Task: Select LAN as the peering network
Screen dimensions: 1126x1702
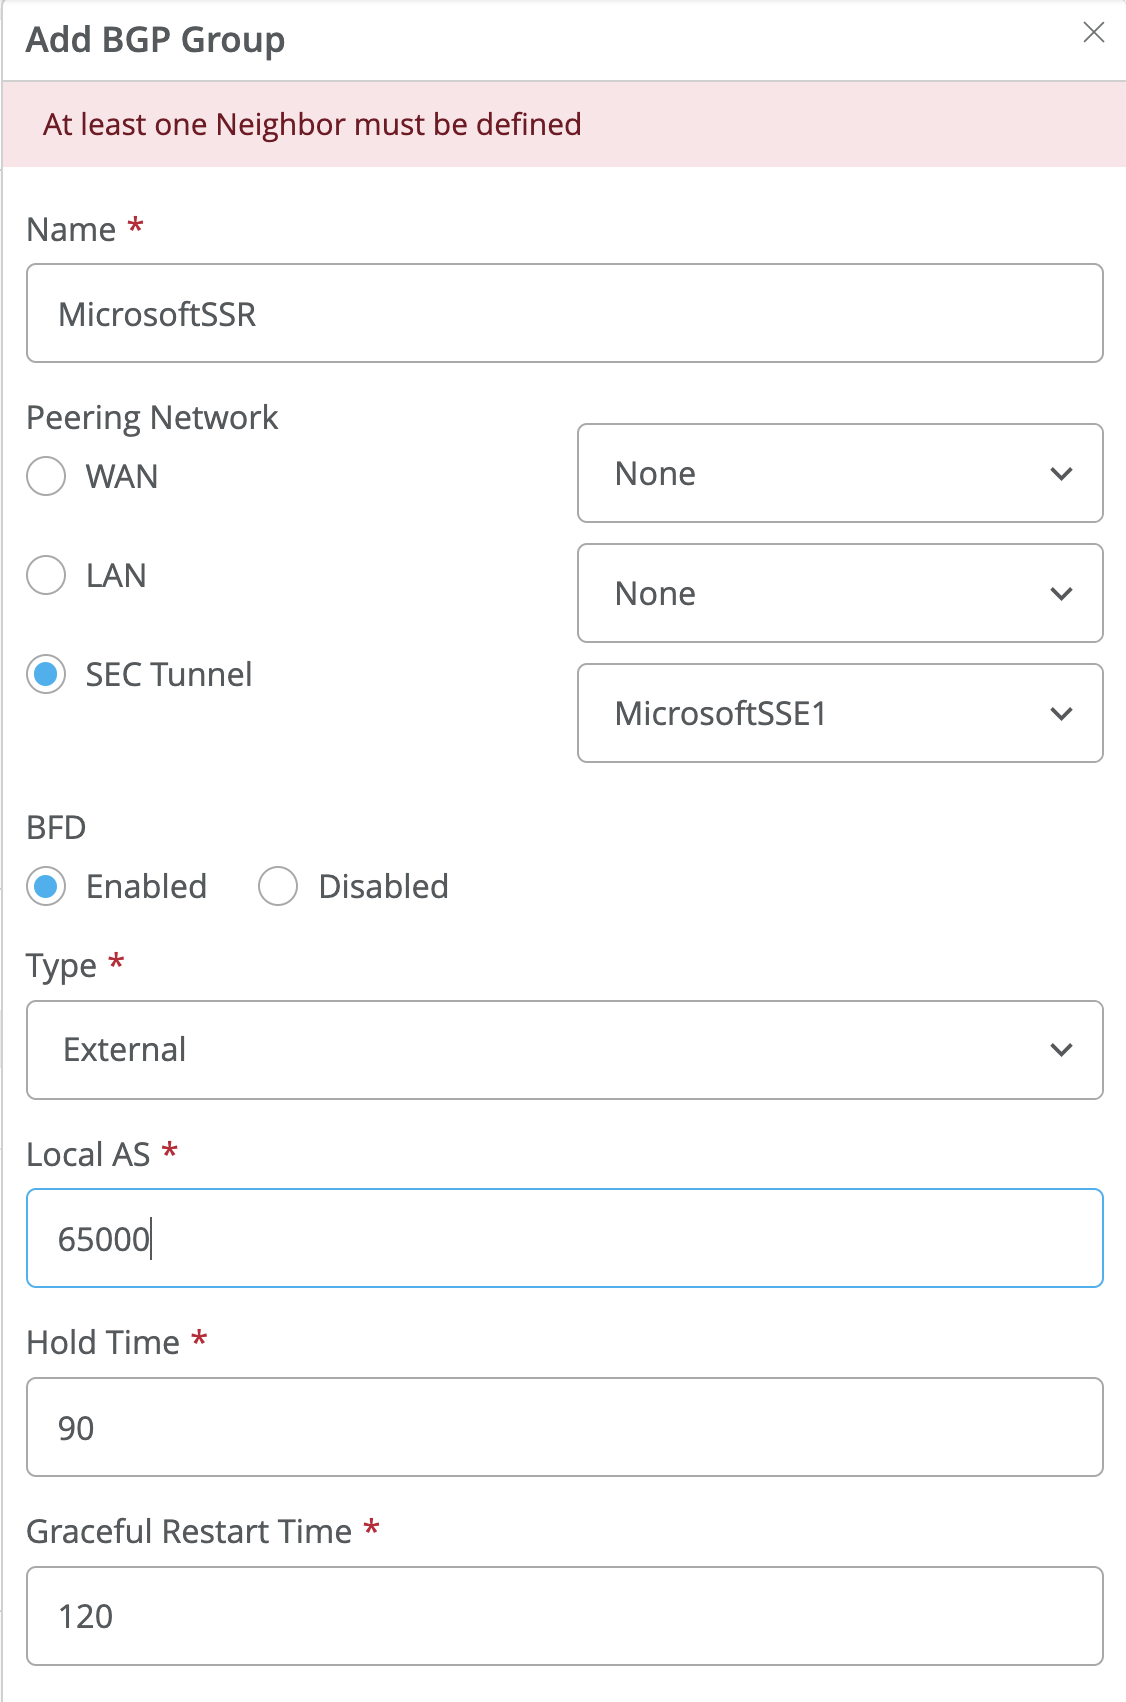Action: [46, 575]
